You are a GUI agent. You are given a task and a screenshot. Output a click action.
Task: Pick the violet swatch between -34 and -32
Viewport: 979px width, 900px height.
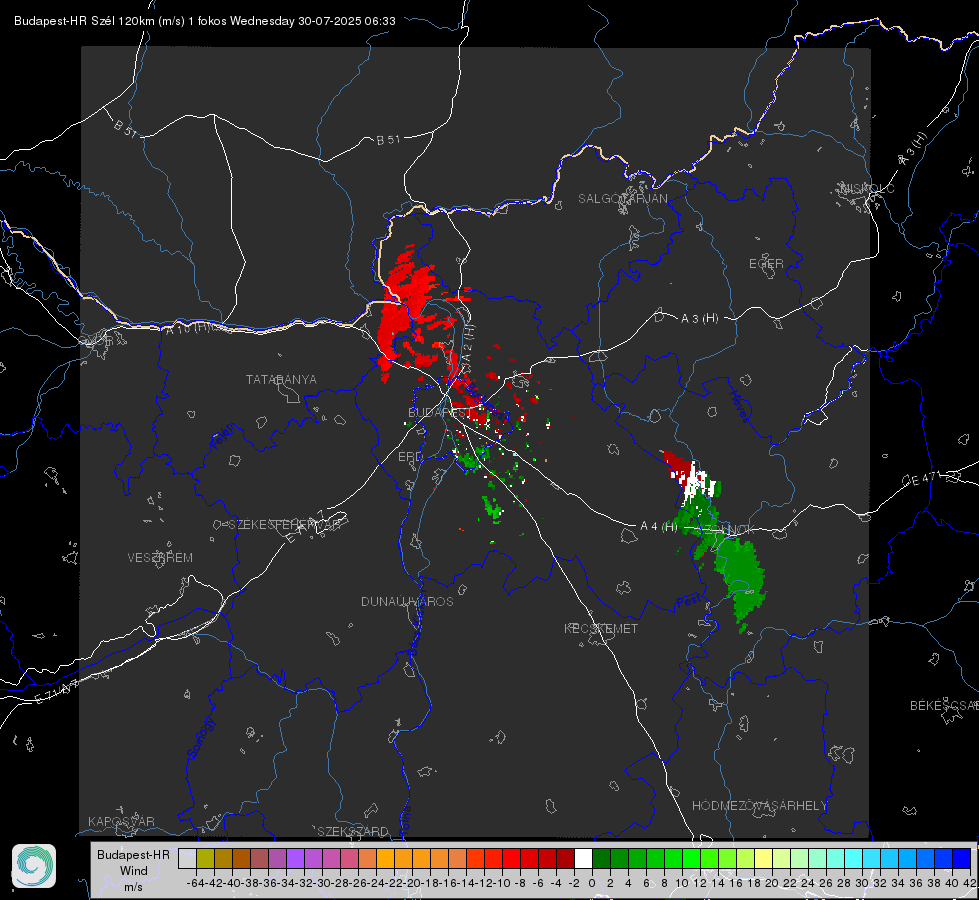click(295, 858)
